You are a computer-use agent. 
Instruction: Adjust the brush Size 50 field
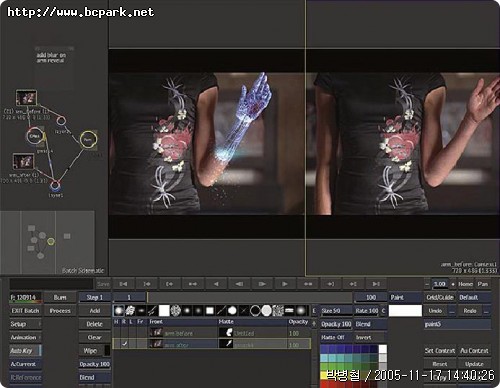pyautogui.click(x=336, y=311)
